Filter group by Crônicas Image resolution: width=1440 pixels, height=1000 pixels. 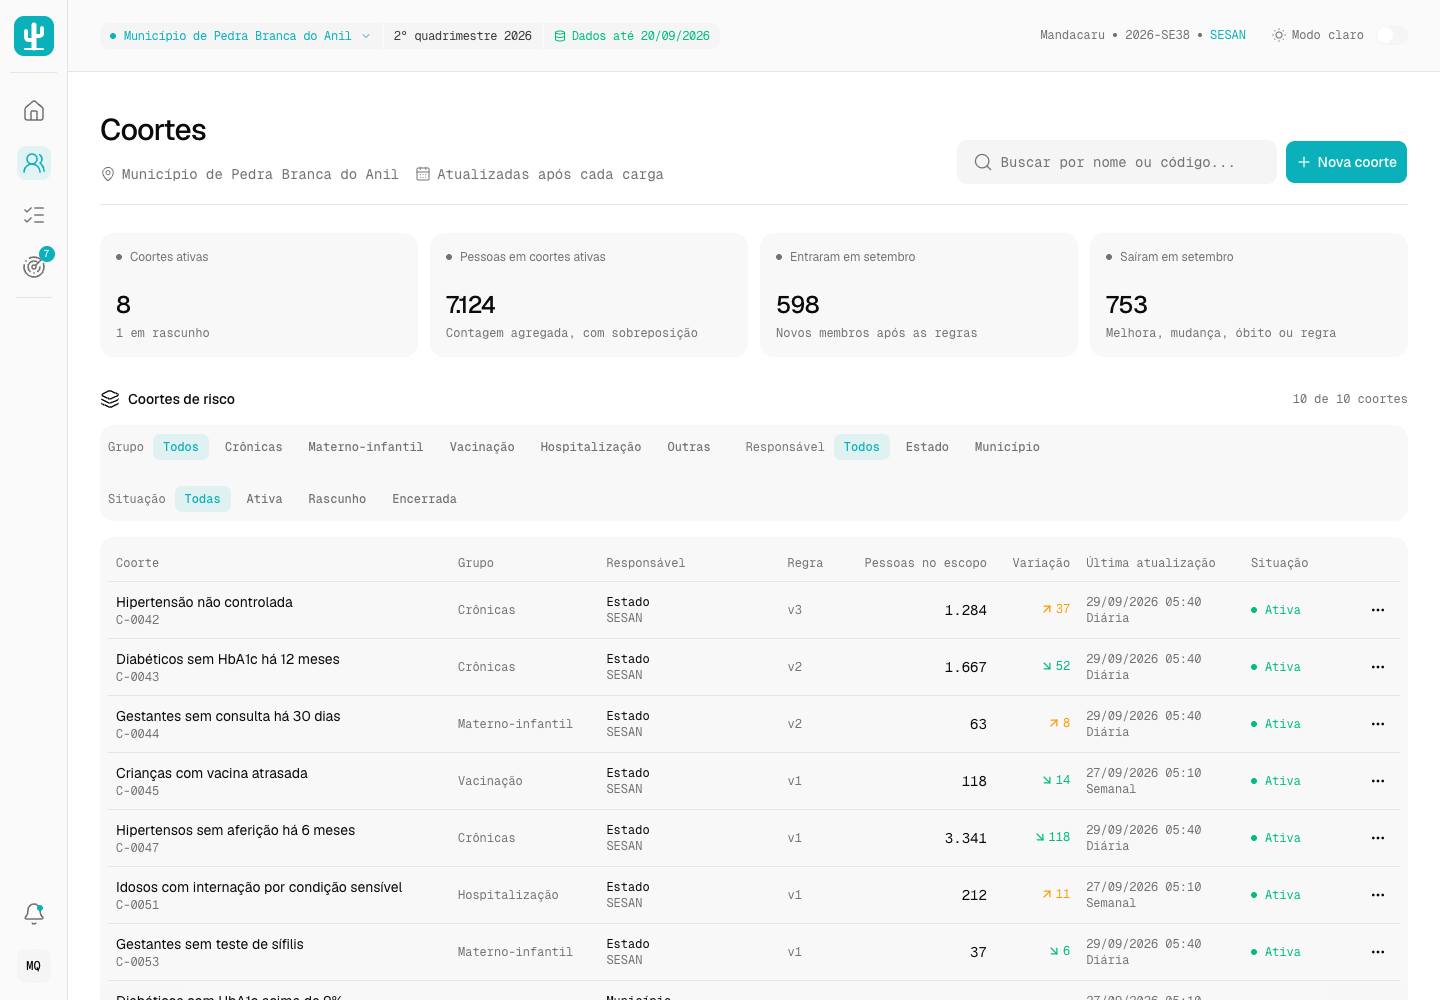254,447
